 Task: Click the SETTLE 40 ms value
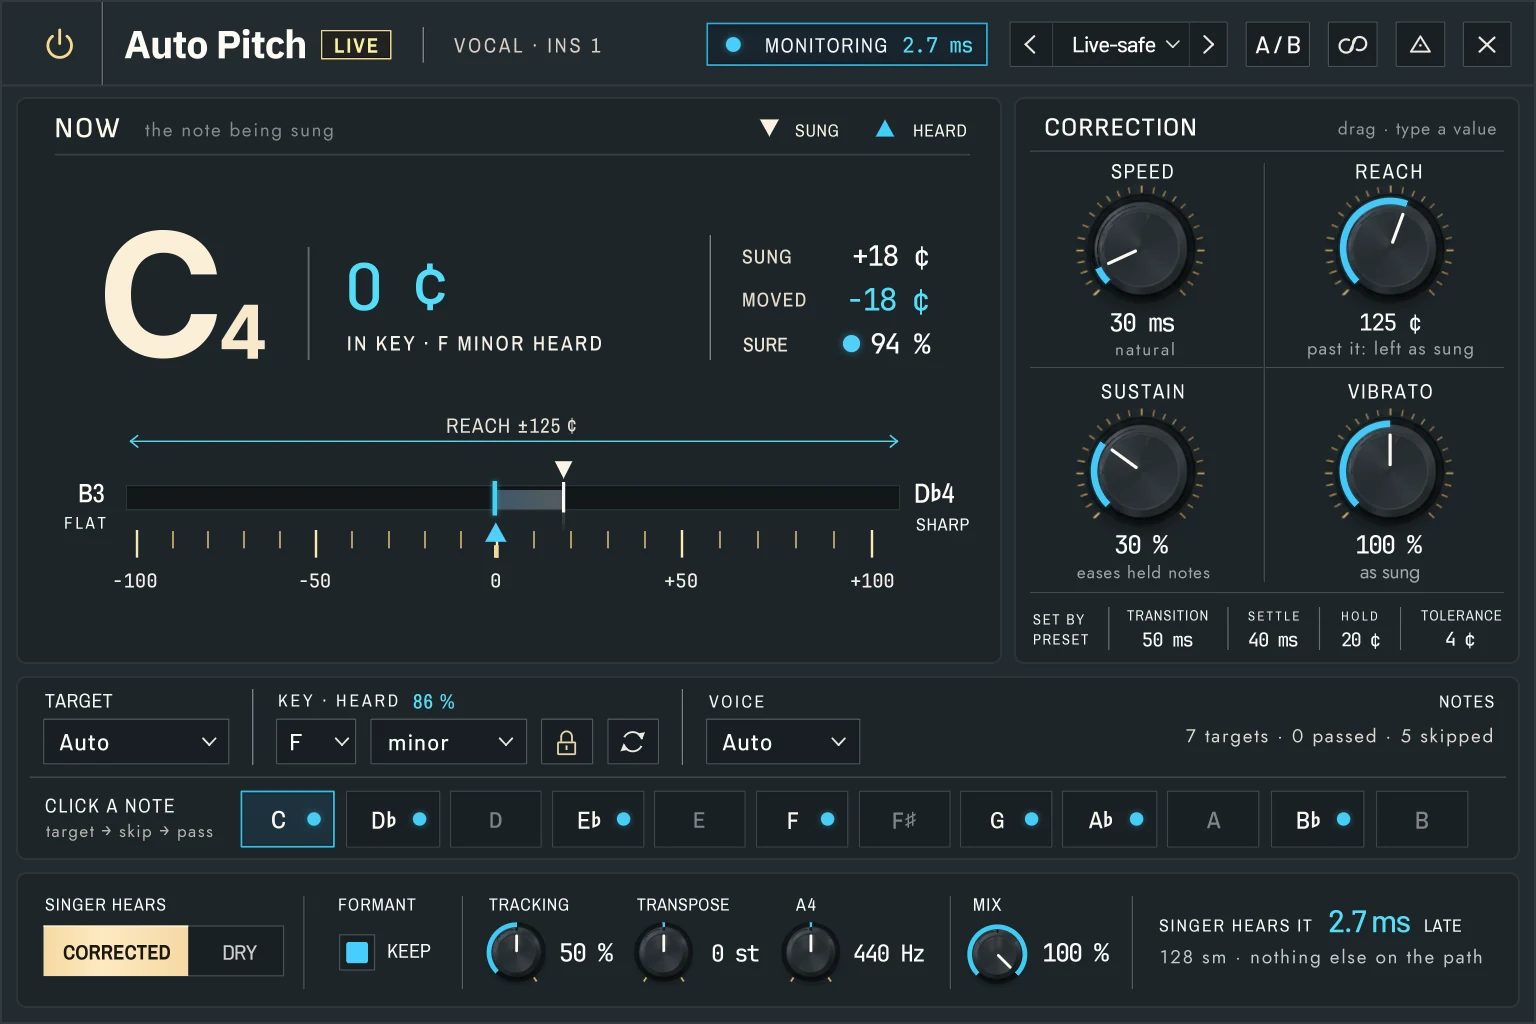(1273, 640)
